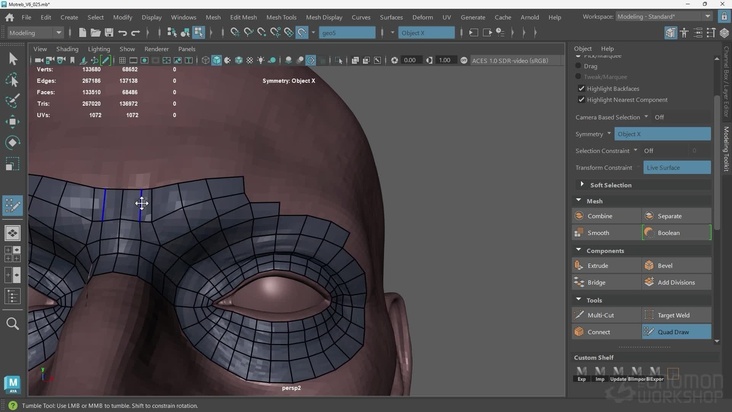Click the Modeling Toolkit panel scrollbar
This screenshot has height=412, width=732.
[717, 162]
